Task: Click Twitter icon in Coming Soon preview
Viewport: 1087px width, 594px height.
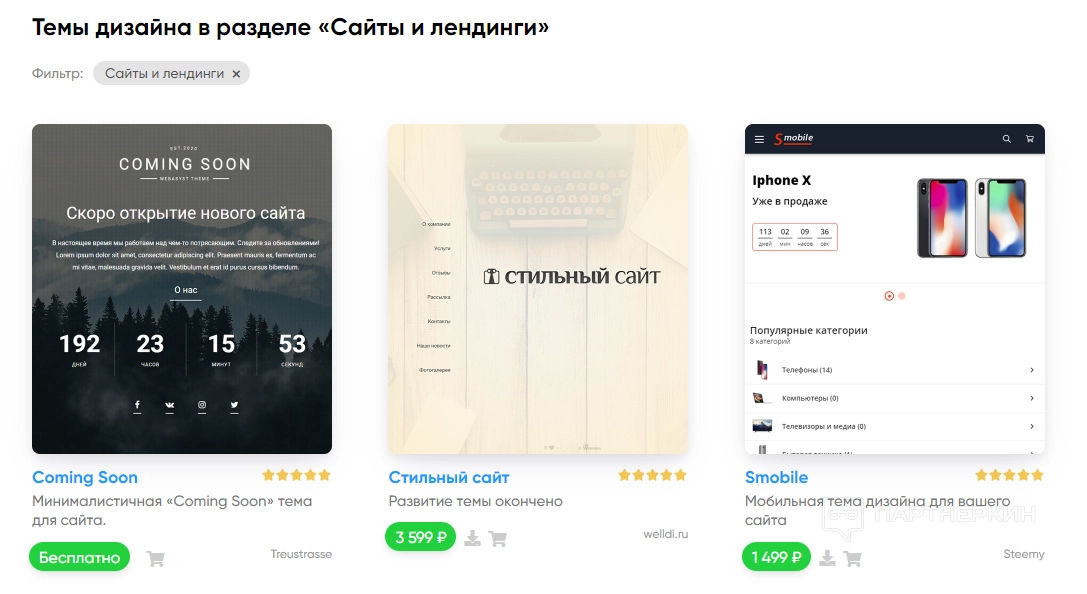Action: point(234,405)
